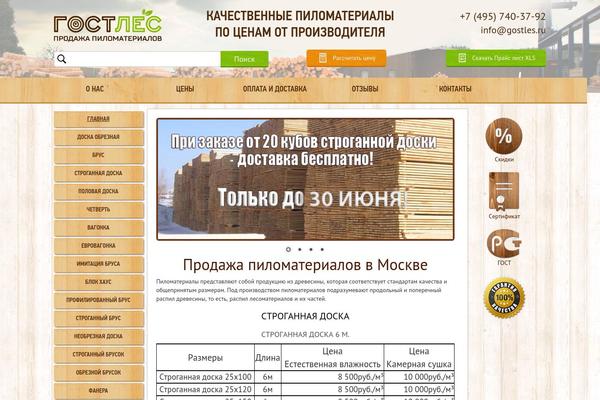Click the СТРОГАННАЯ ДОСКА section heading above table

pos(305,317)
